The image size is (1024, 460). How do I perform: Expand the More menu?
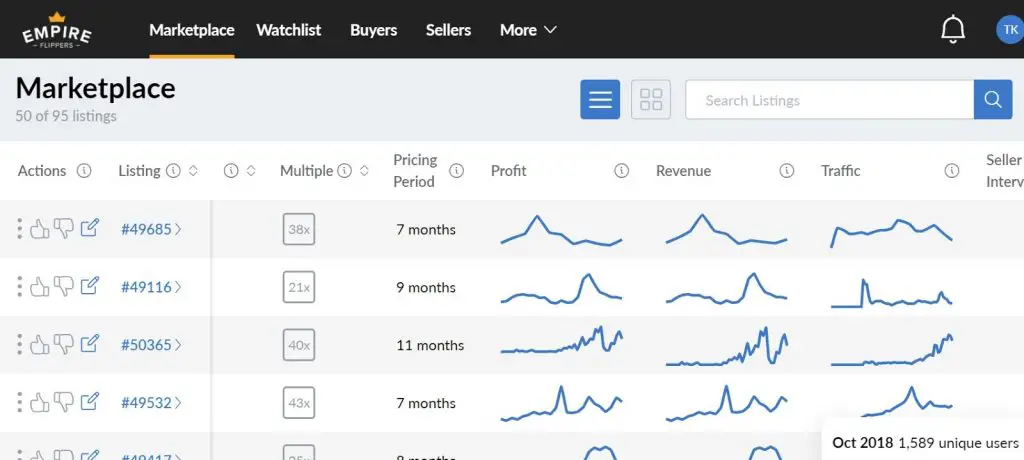[528, 30]
